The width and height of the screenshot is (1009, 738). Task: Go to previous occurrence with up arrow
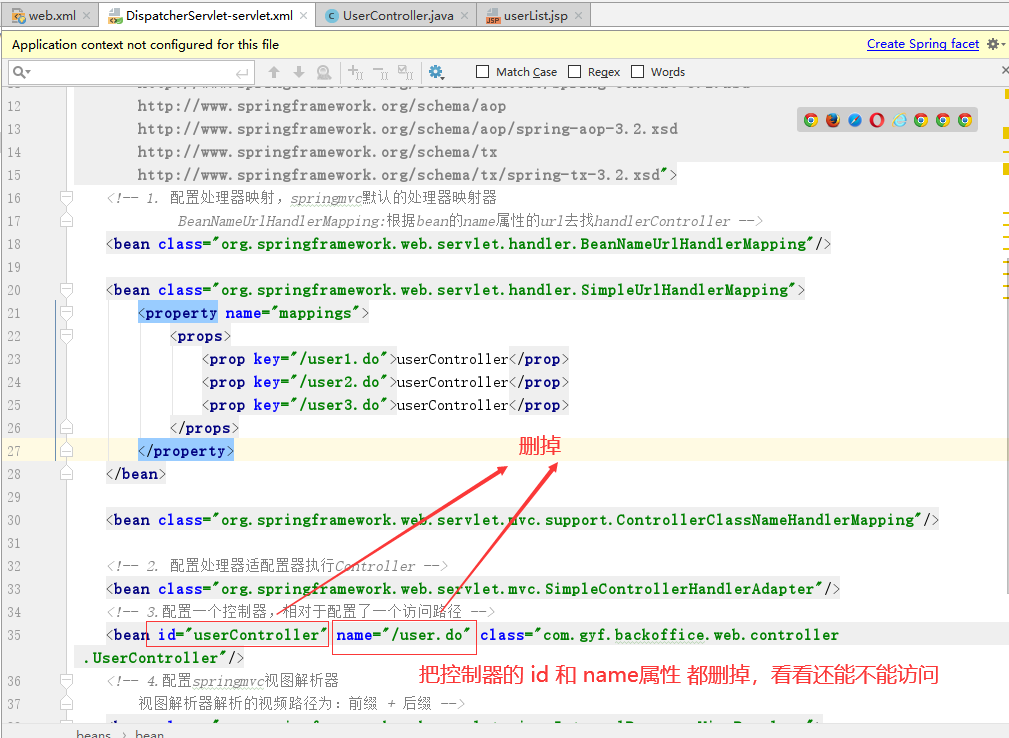(x=273, y=72)
